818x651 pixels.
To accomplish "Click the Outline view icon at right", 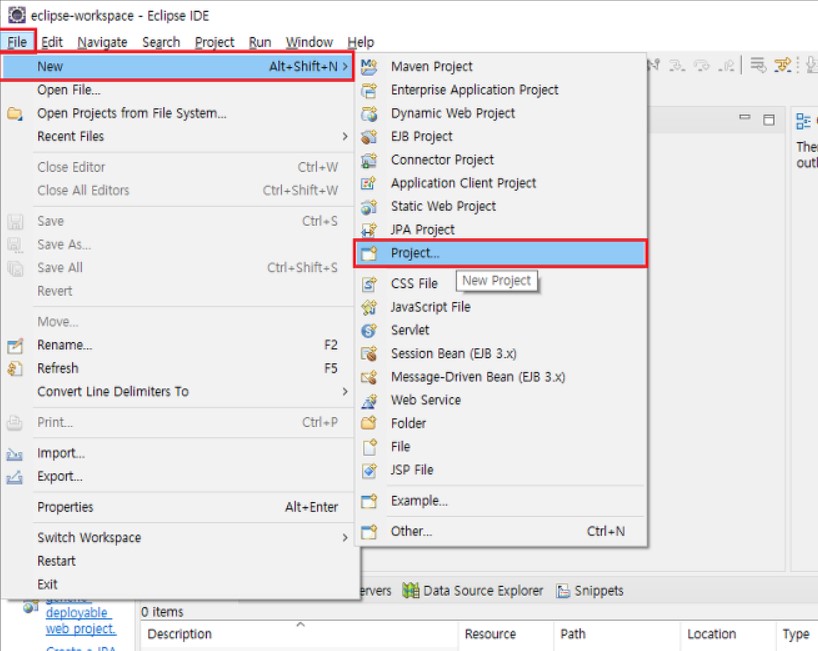I will click(803, 121).
